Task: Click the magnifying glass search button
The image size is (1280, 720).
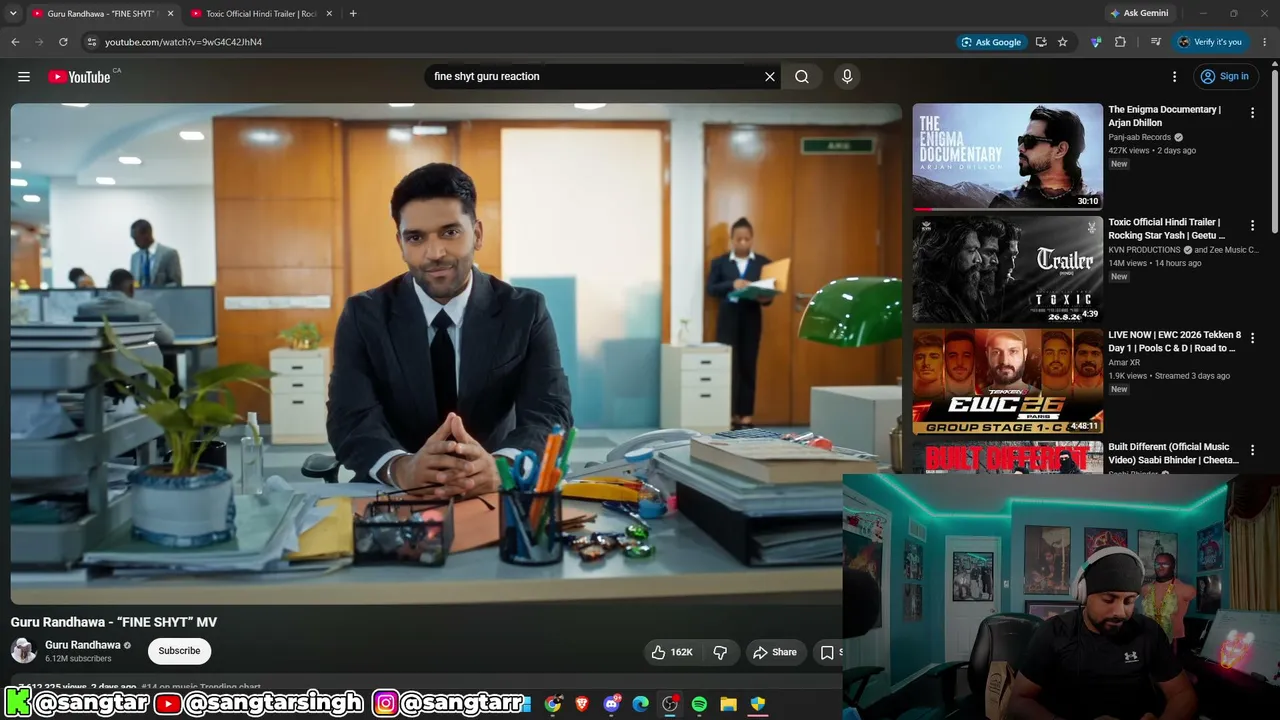Action: pyautogui.click(x=802, y=77)
